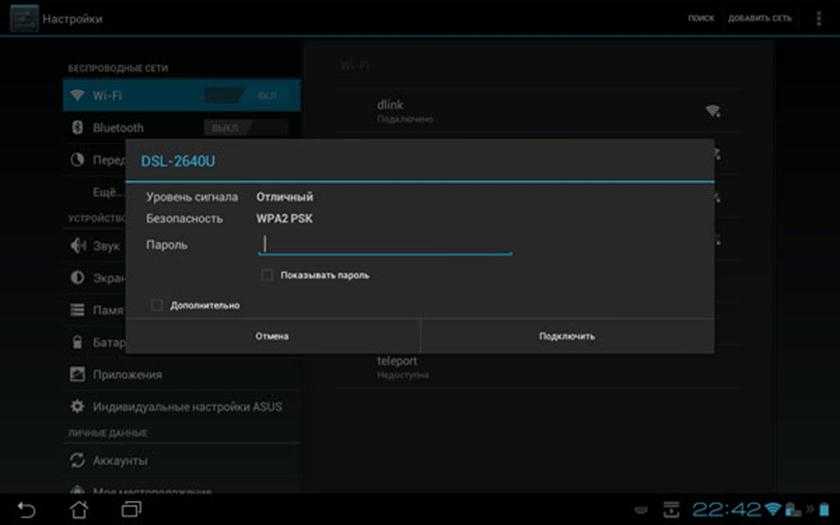Screen dimensions: 840x525
Task: Check the Дополнительно checkbox
Action: [157, 305]
